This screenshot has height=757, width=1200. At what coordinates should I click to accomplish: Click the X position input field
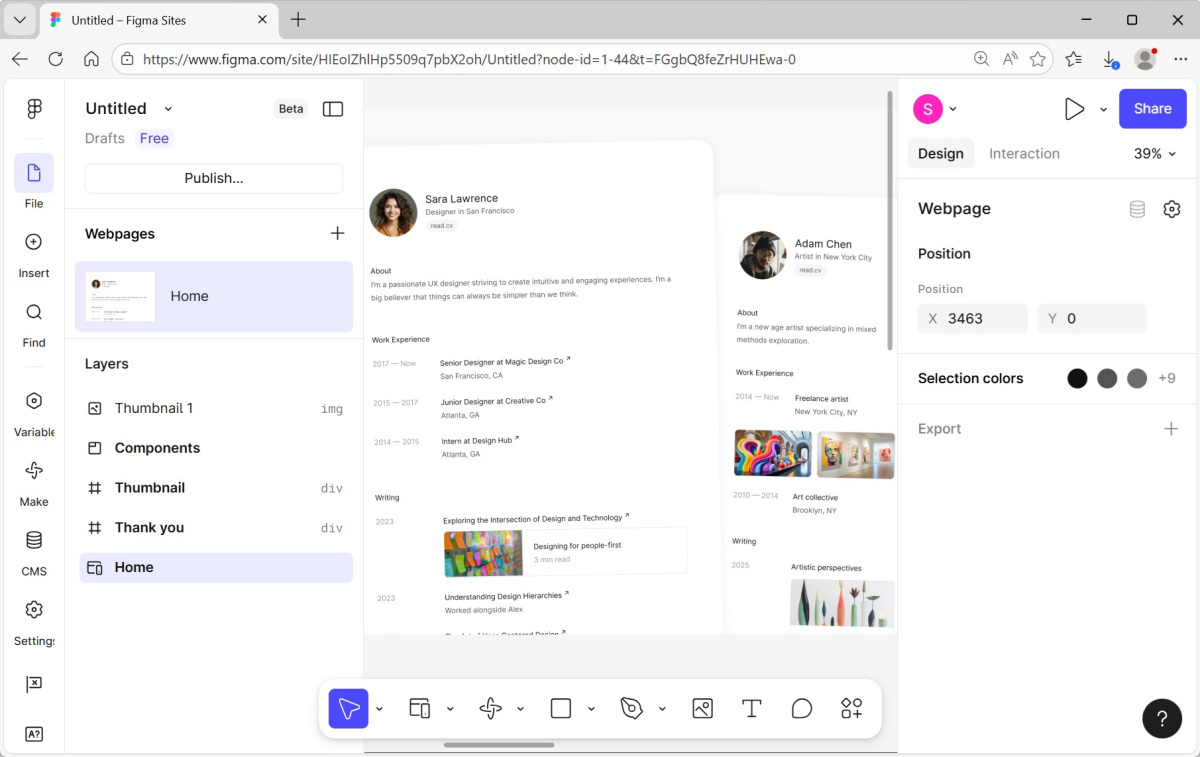(x=981, y=319)
